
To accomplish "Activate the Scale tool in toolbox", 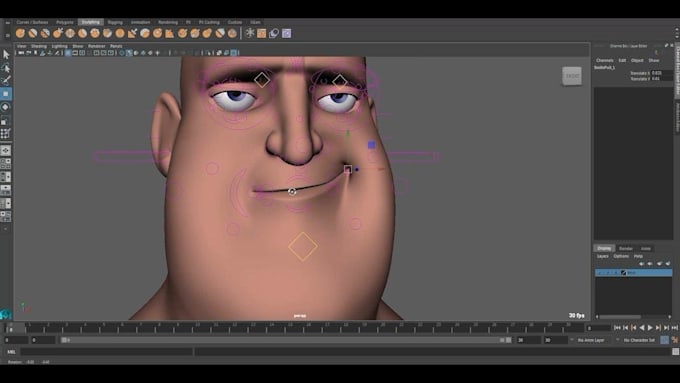I will (x=6, y=120).
